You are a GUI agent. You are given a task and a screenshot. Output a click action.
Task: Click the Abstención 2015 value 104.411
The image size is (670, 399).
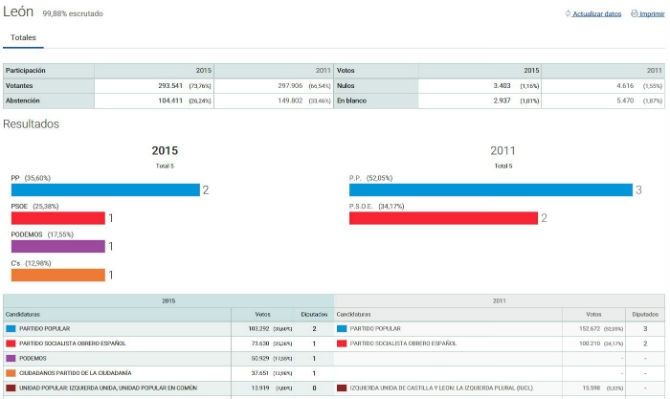[x=170, y=101]
